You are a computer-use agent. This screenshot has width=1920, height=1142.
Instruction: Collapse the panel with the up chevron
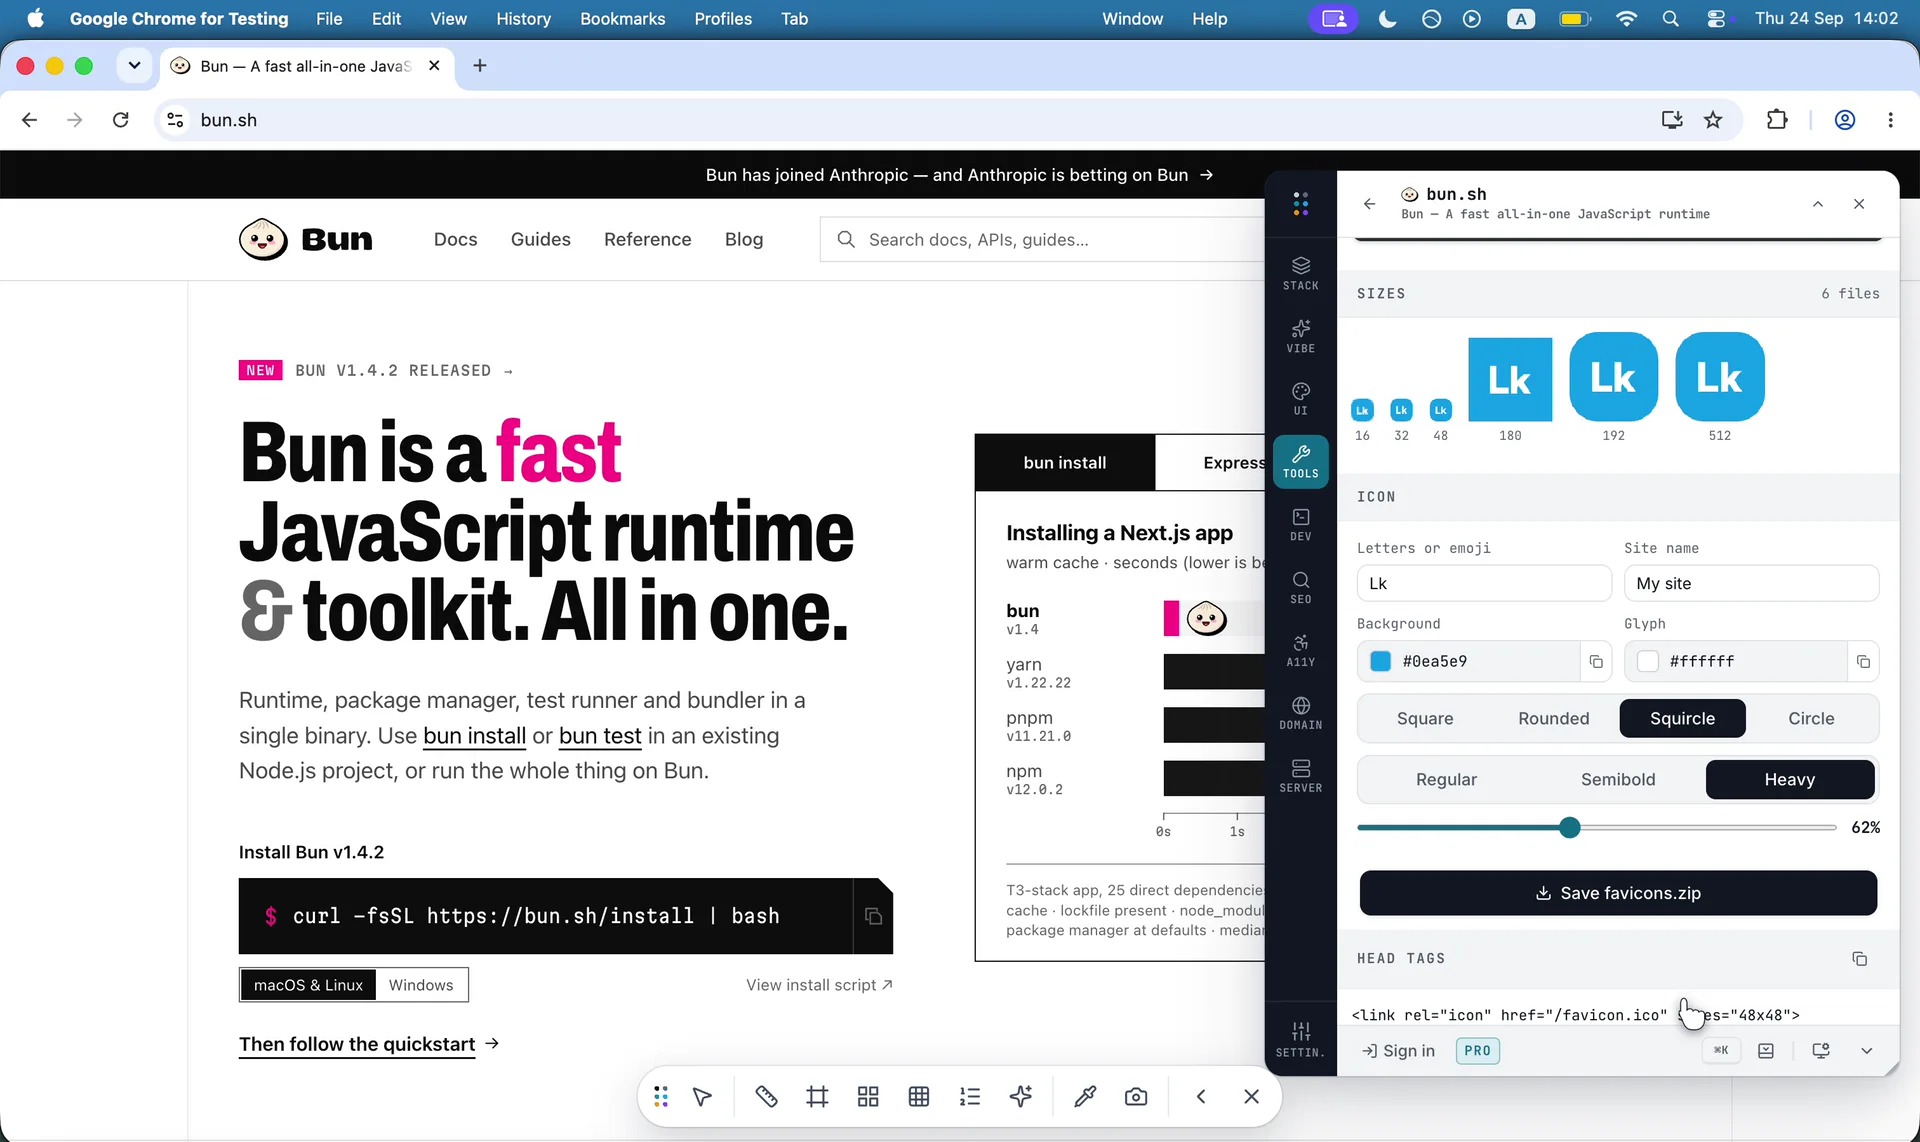coord(1818,204)
